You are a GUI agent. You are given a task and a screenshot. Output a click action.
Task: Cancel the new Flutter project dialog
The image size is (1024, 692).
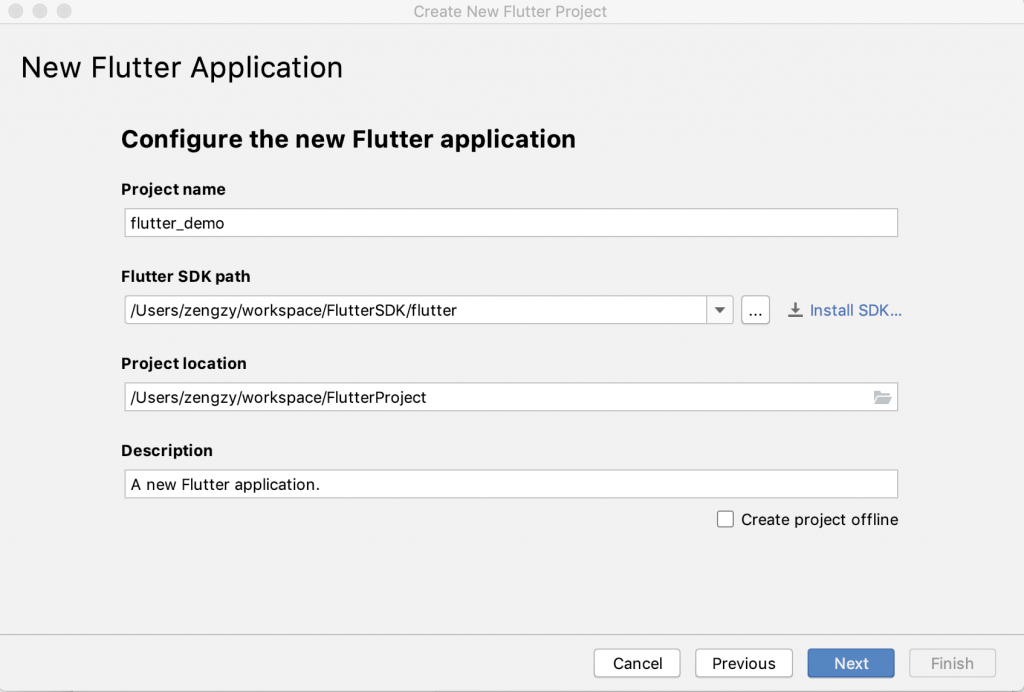pyautogui.click(x=637, y=663)
